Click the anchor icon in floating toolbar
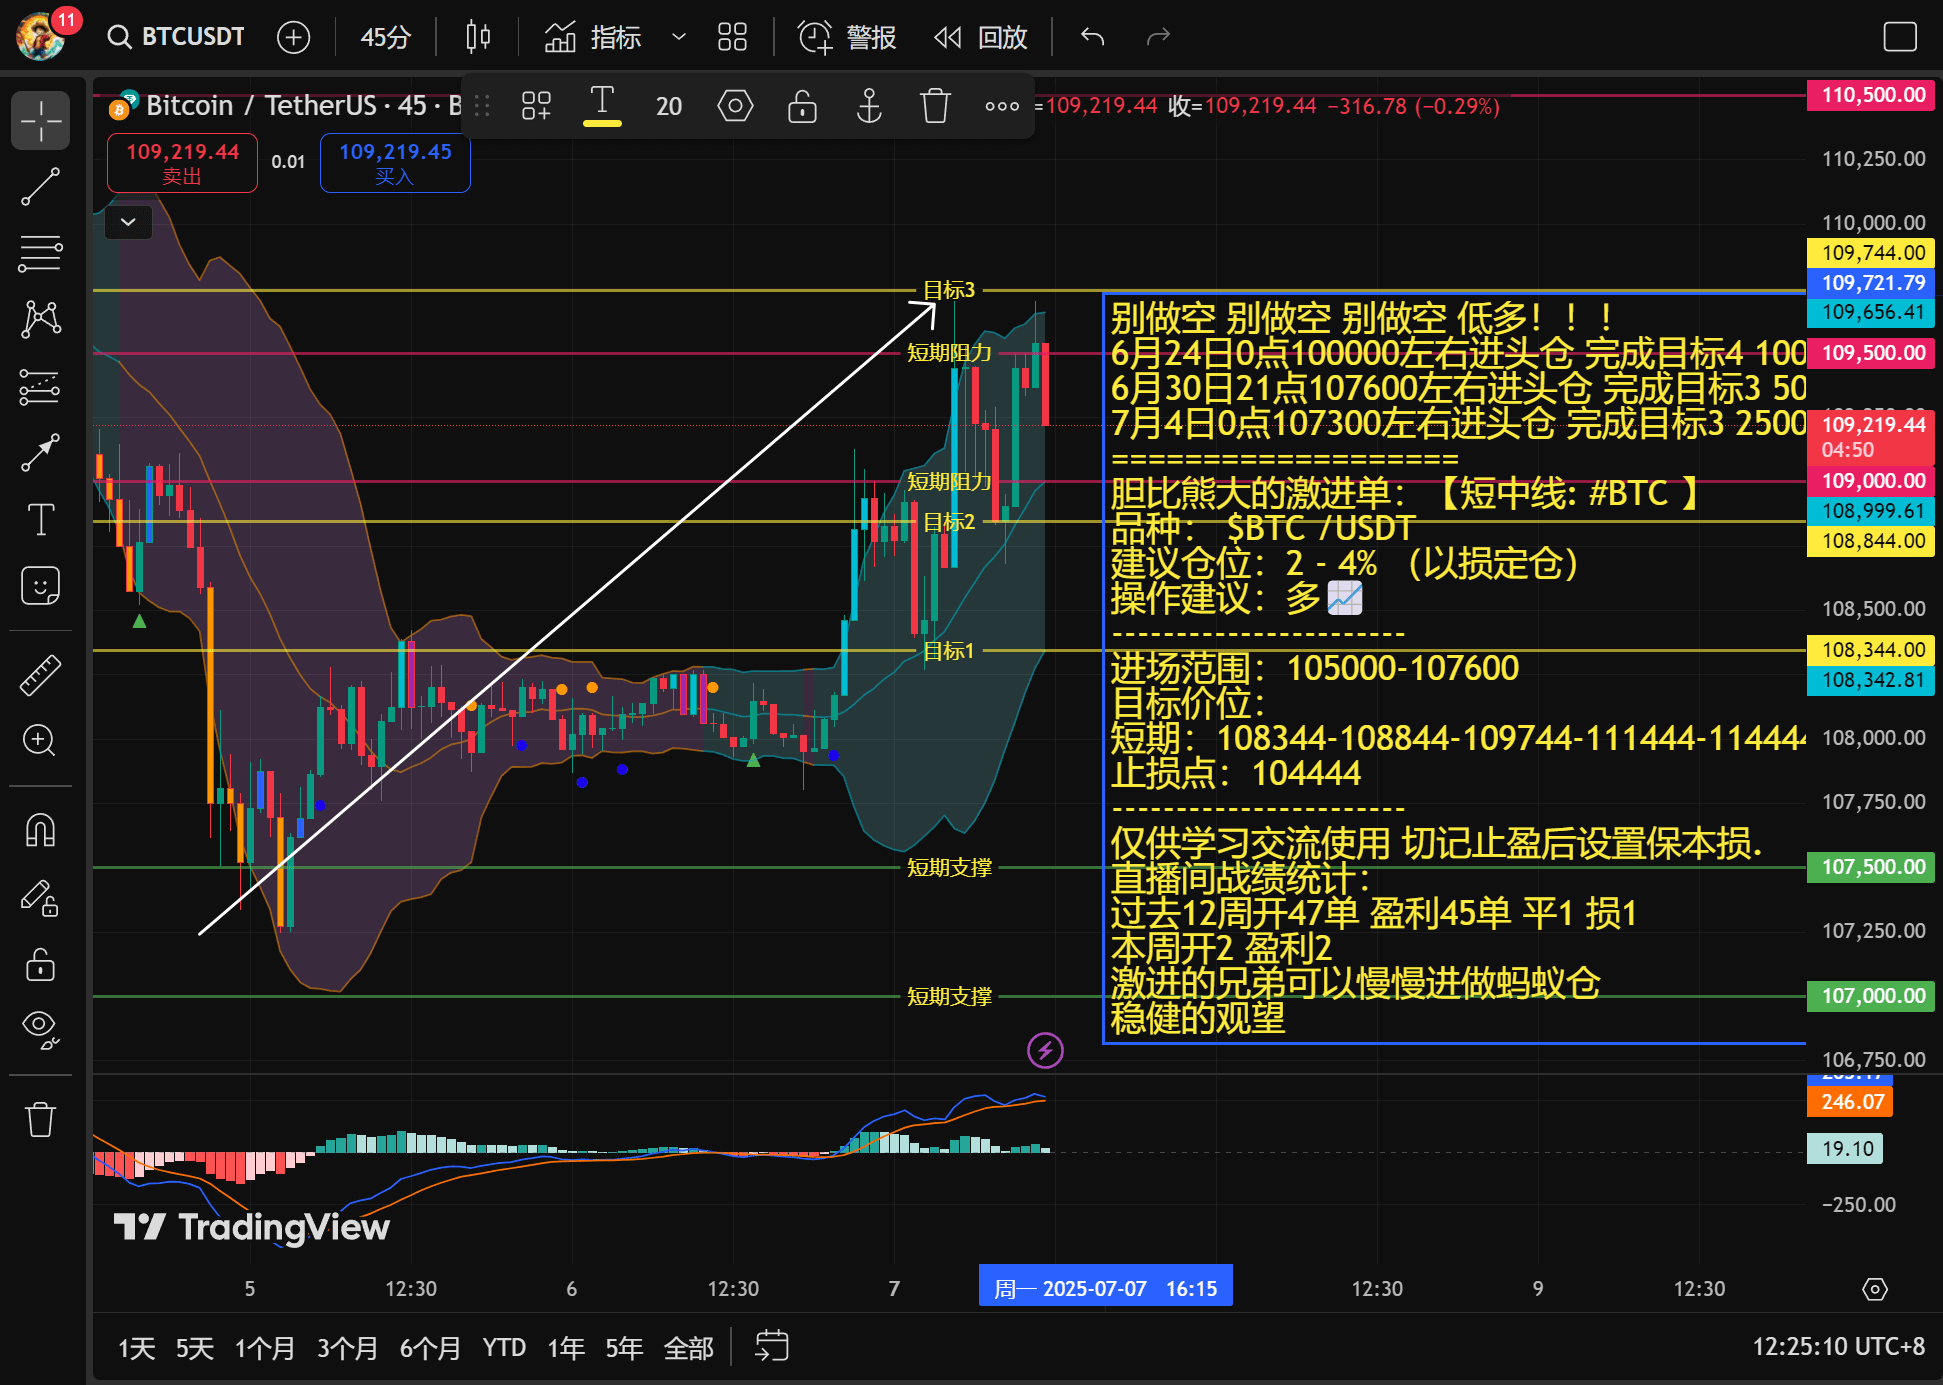The height and width of the screenshot is (1385, 1943). click(x=869, y=105)
